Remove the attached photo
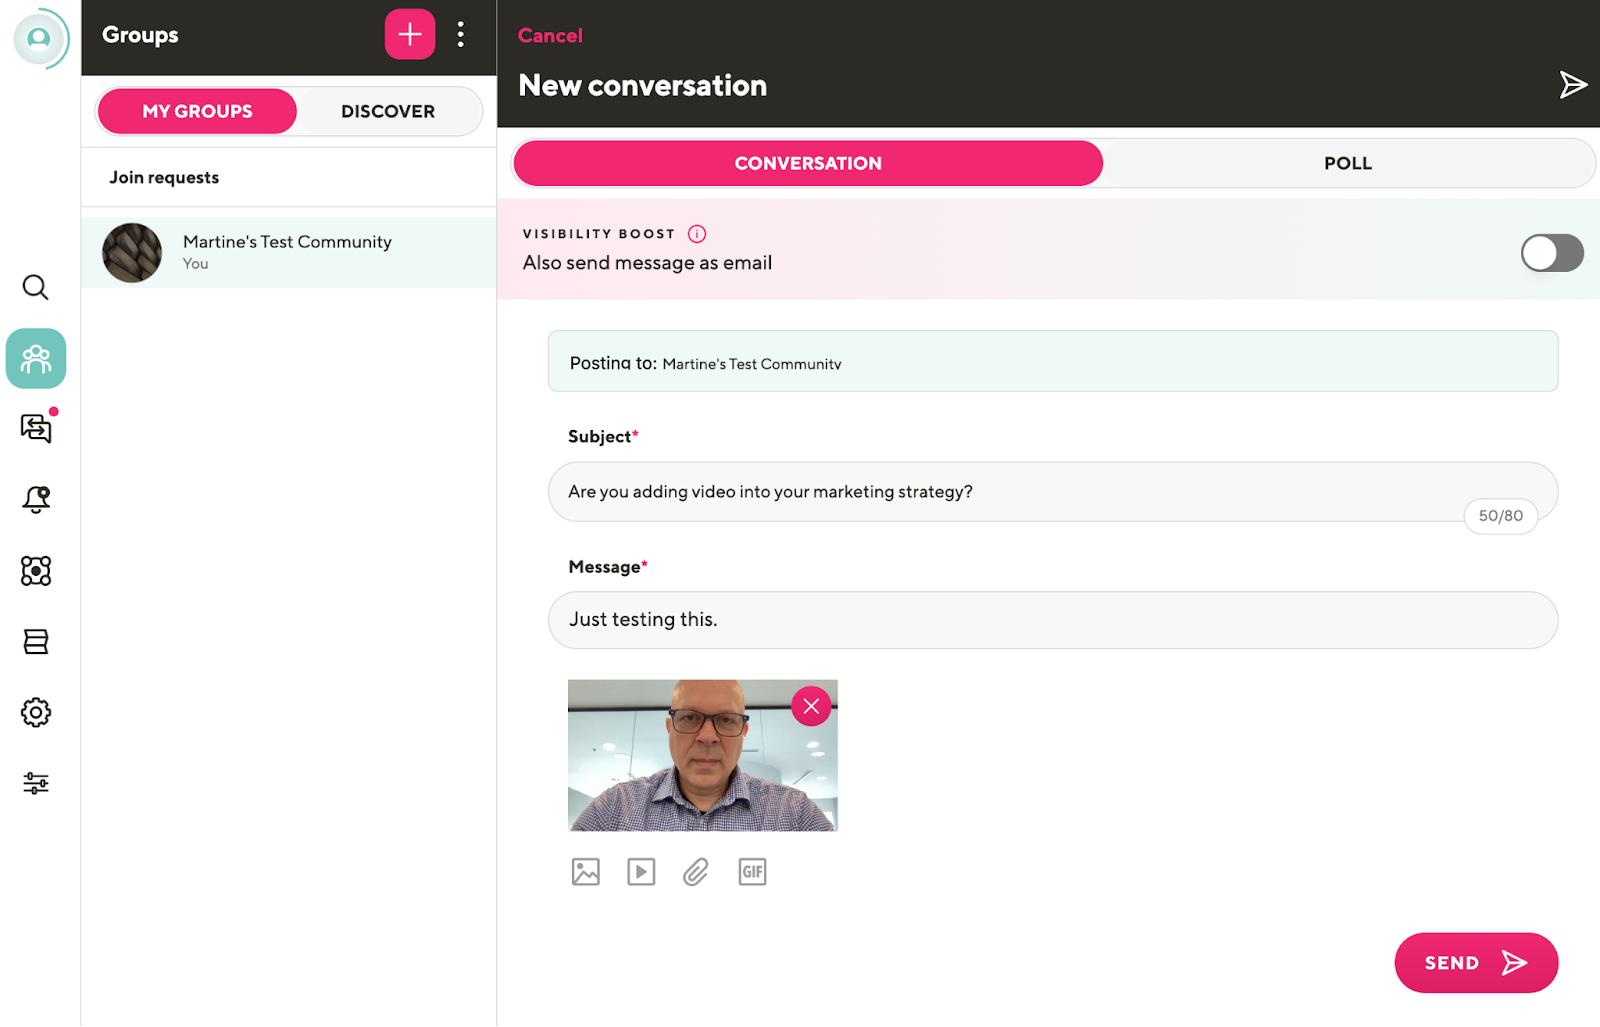Viewport: 1600px width, 1027px height. pyautogui.click(x=811, y=705)
